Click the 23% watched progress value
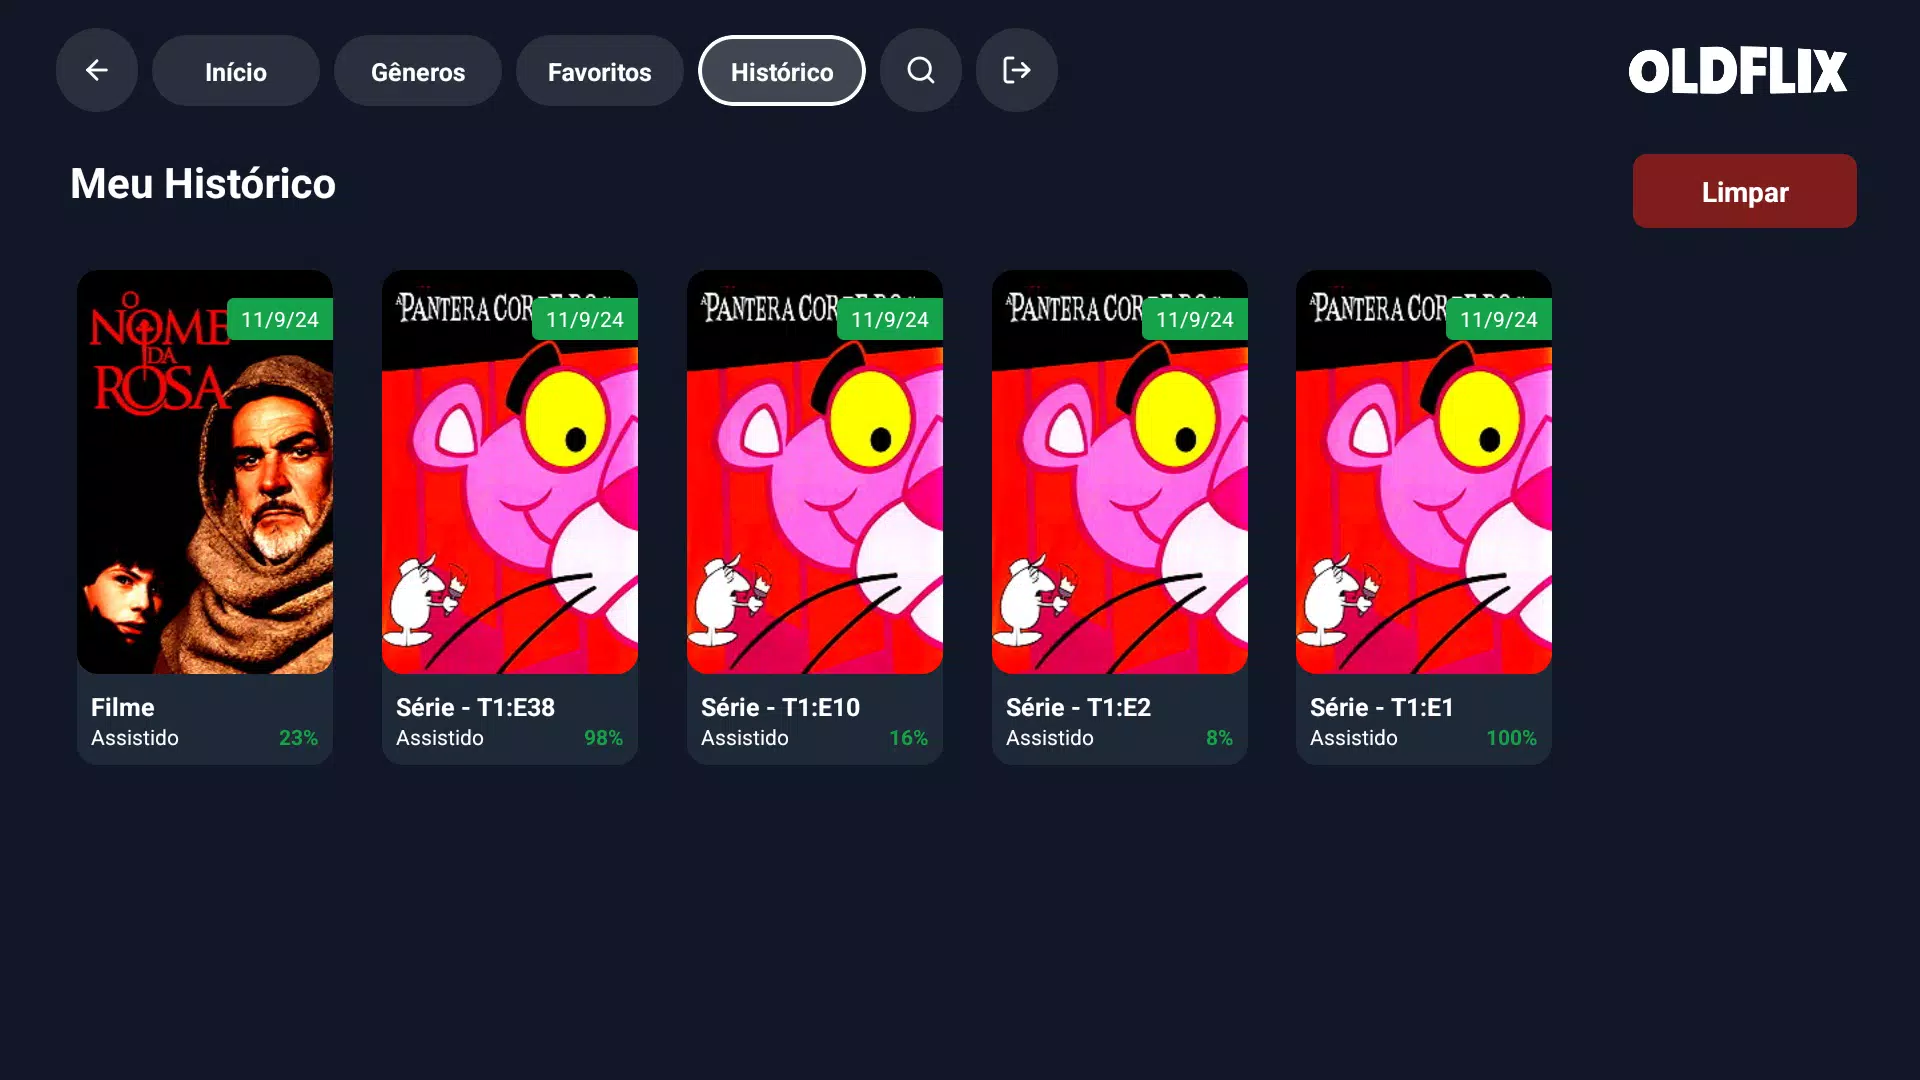The height and width of the screenshot is (1080, 1920). pyautogui.click(x=298, y=738)
